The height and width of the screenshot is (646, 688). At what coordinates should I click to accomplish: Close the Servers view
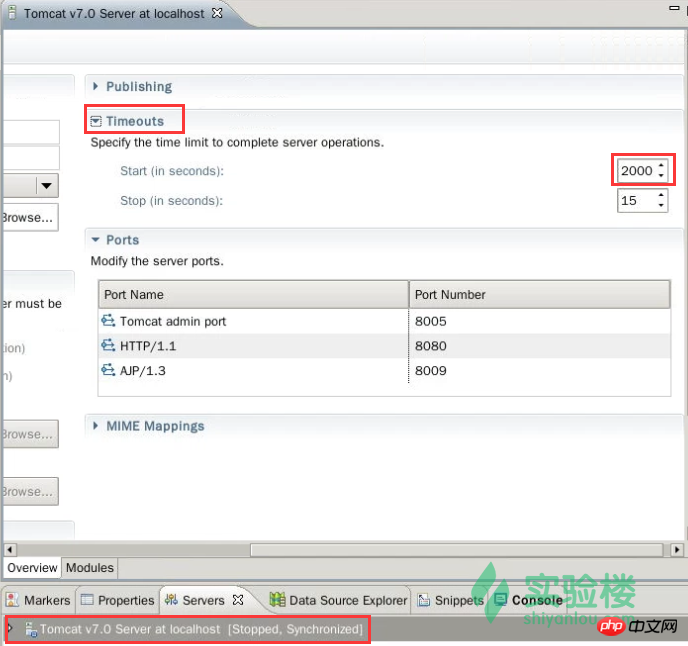click(238, 599)
